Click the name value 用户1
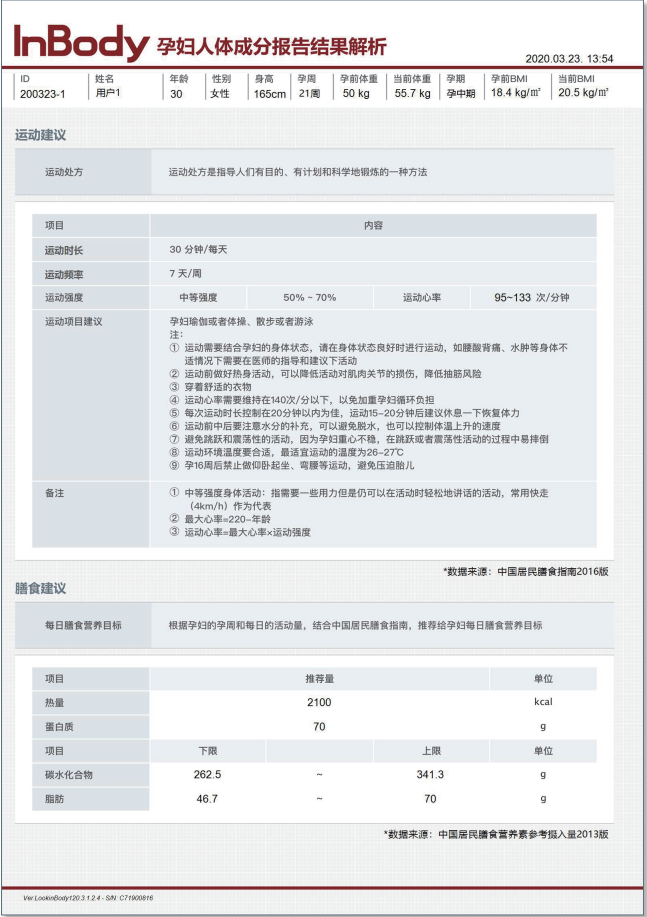 [x=108, y=92]
